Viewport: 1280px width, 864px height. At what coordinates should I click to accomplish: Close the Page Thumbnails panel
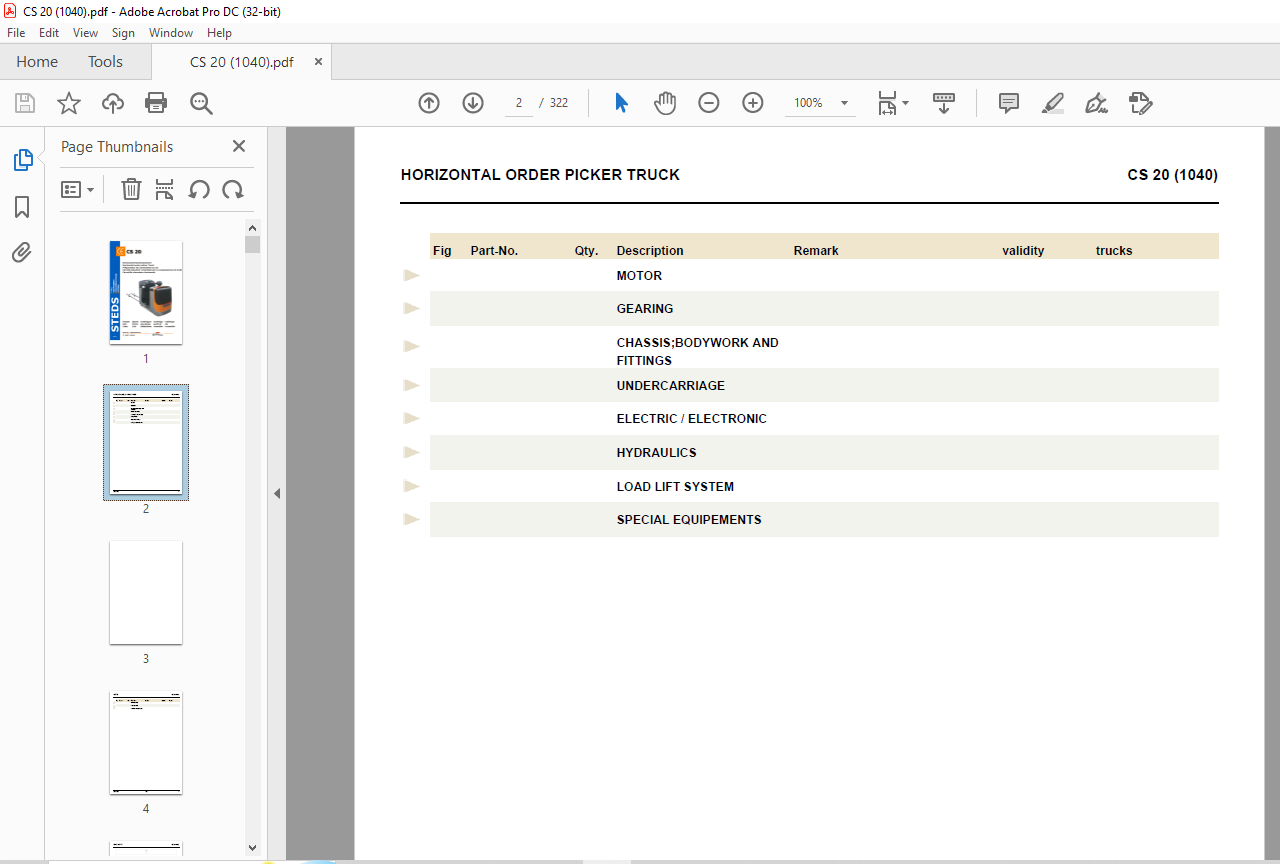pyautogui.click(x=239, y=146)
